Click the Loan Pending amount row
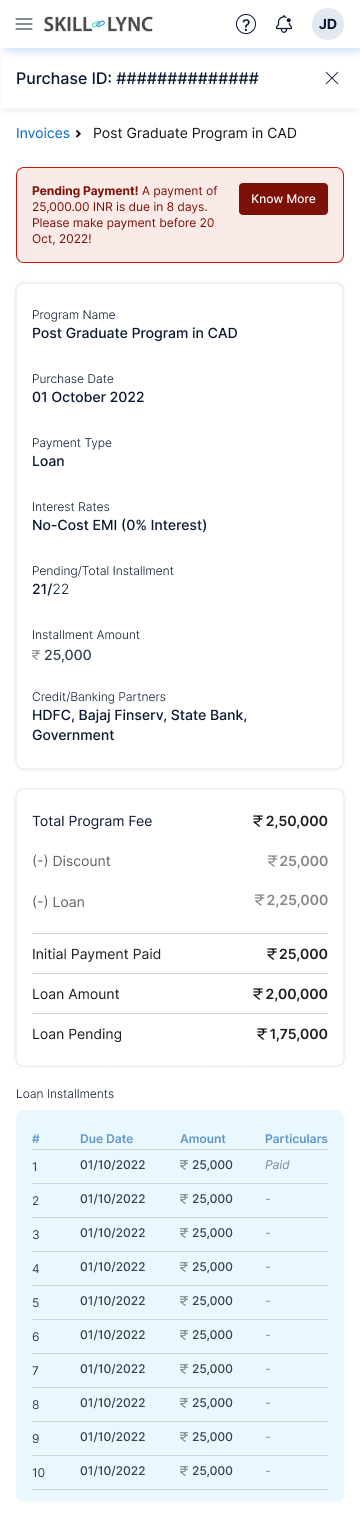The width and height of the screenshot is (360, 1534). tap(180, 1034)
